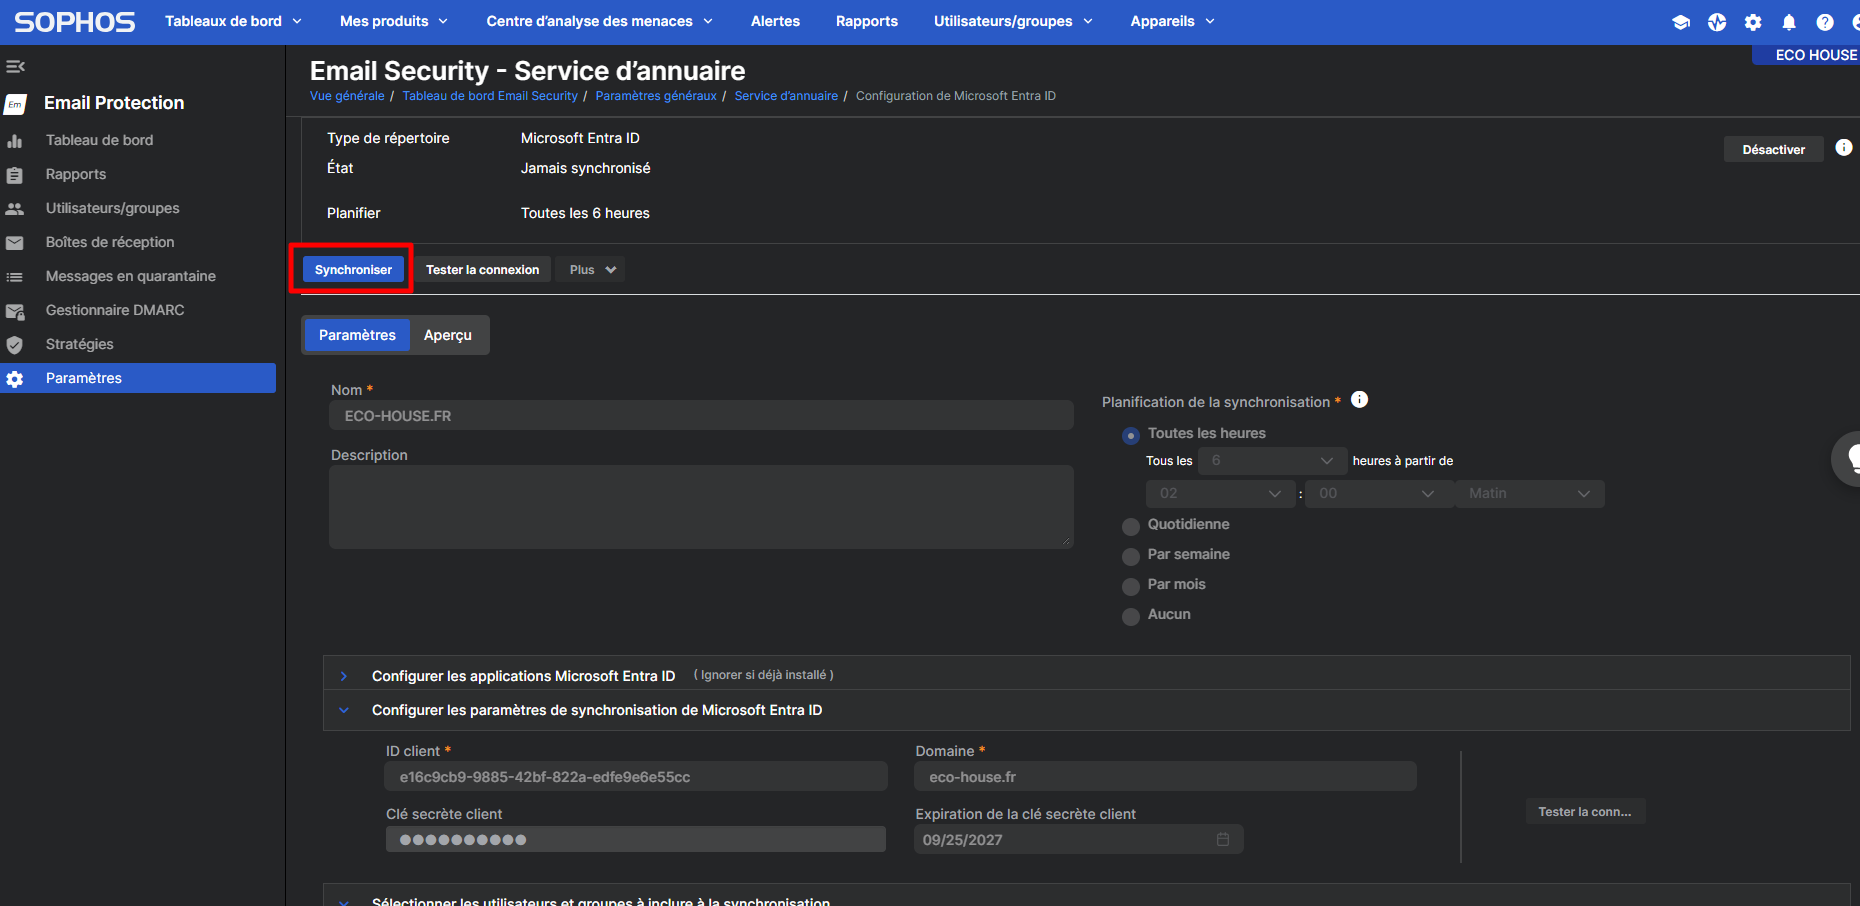This screenshot has height=906, width=1860.
Task: Follow the Service d'annuaire breadcrumb link
Action: click(x=786, y=96)
